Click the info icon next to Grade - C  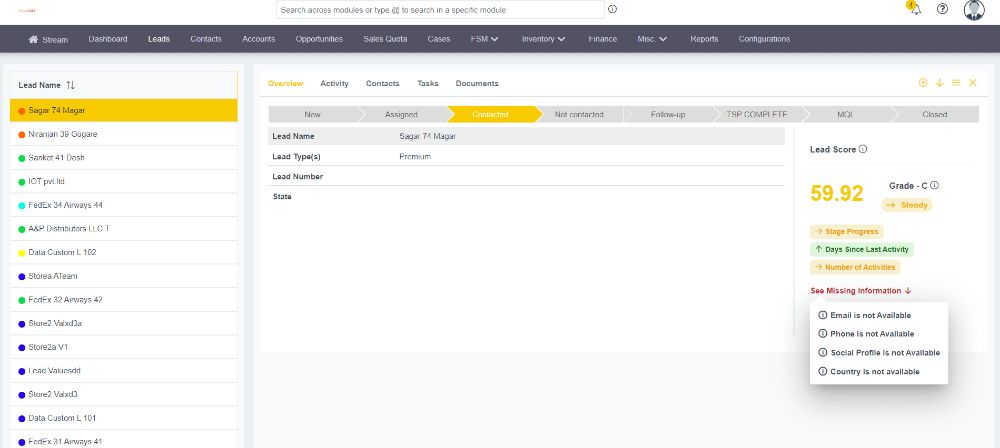pos(934,185)
